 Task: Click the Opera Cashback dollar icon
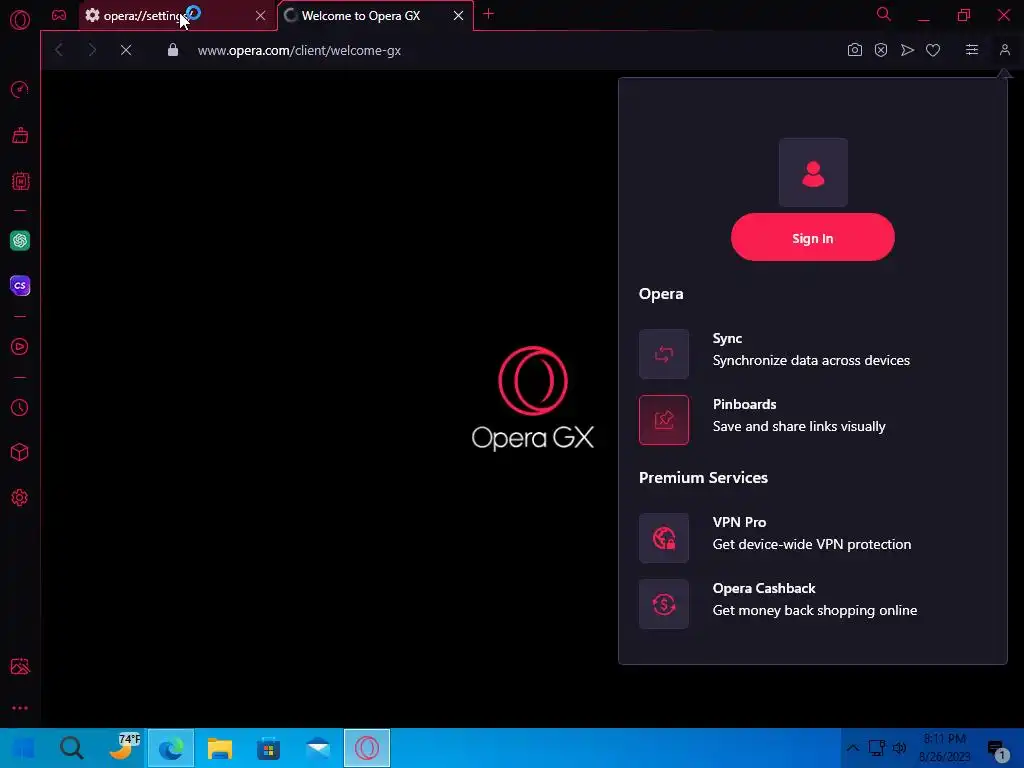[x=664, y=604]
